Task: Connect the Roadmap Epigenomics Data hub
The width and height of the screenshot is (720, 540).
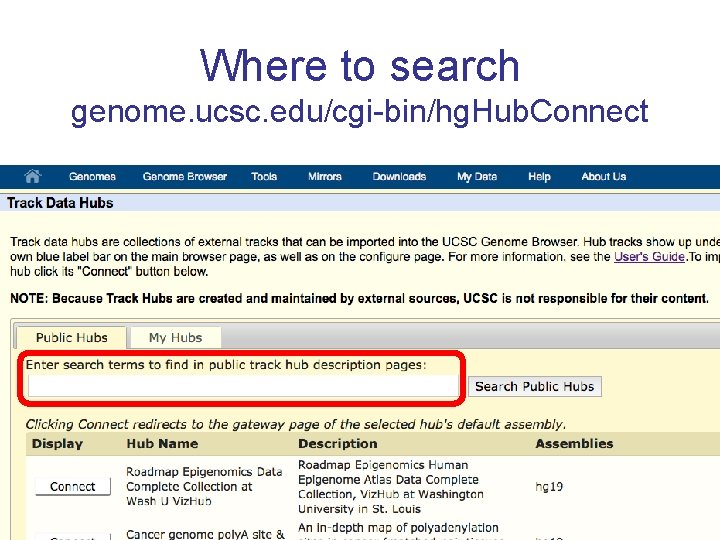Action: 73,486
